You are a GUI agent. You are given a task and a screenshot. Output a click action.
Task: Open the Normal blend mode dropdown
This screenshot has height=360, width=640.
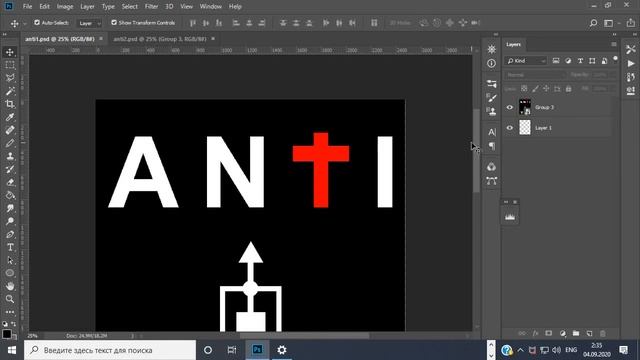(x=535, y=75)
